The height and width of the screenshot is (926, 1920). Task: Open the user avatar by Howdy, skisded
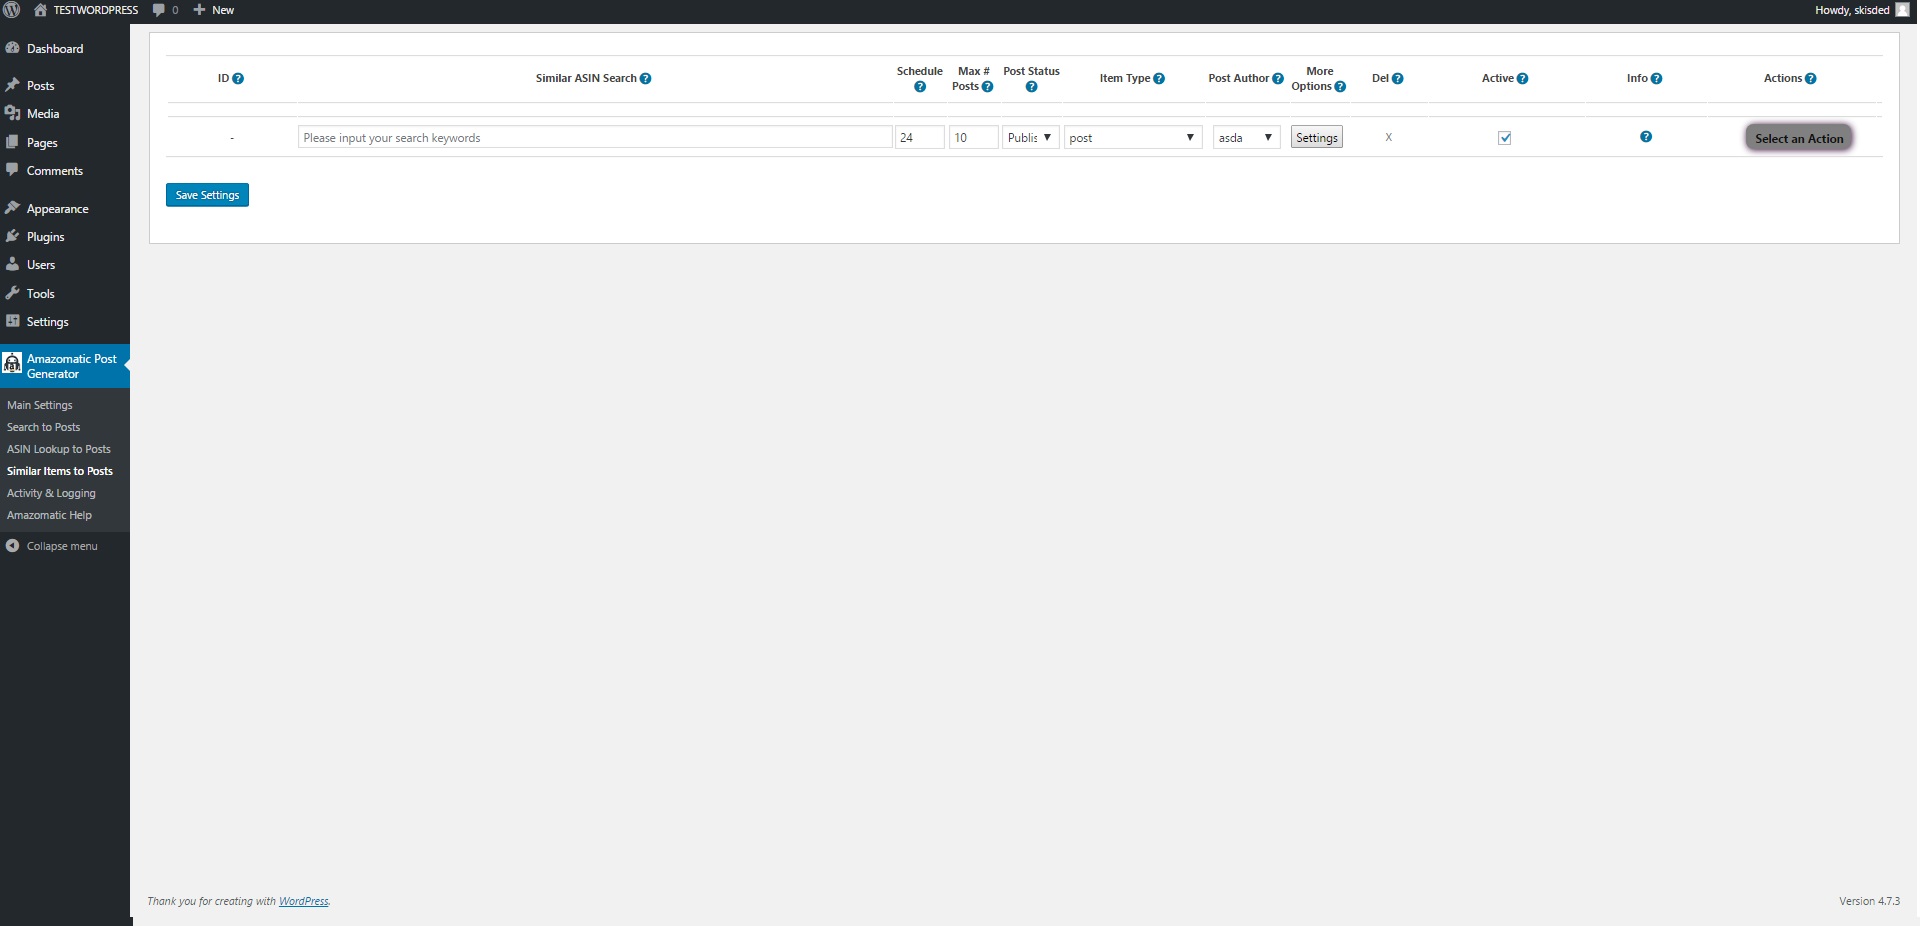[x=1902, y=10]
